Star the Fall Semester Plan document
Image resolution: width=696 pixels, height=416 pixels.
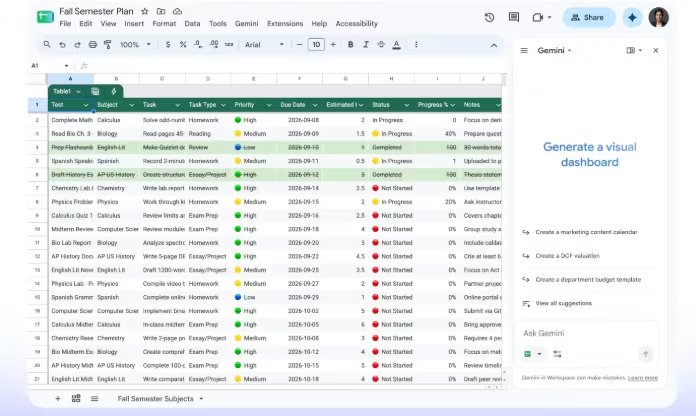click(x=145, y=12)
